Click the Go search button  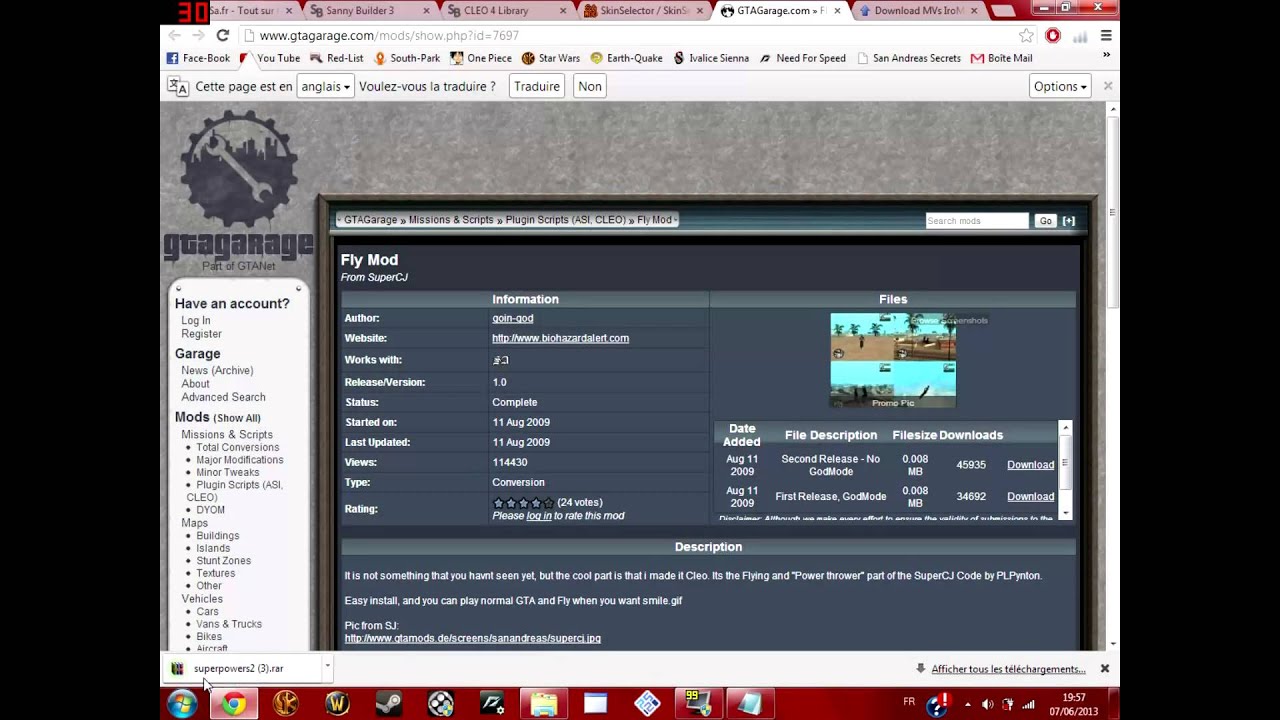tap(1045, 221)
